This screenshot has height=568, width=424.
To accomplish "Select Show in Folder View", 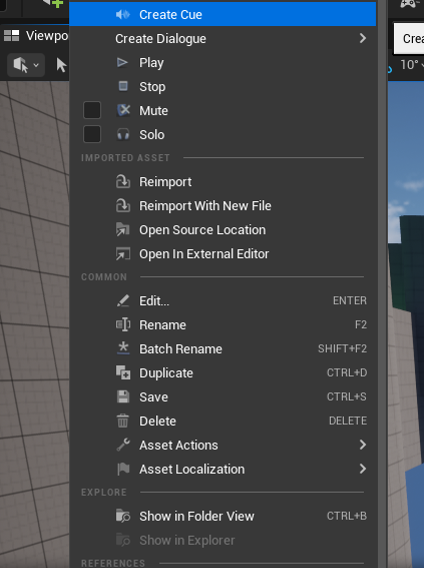I will tap(223, 516).
